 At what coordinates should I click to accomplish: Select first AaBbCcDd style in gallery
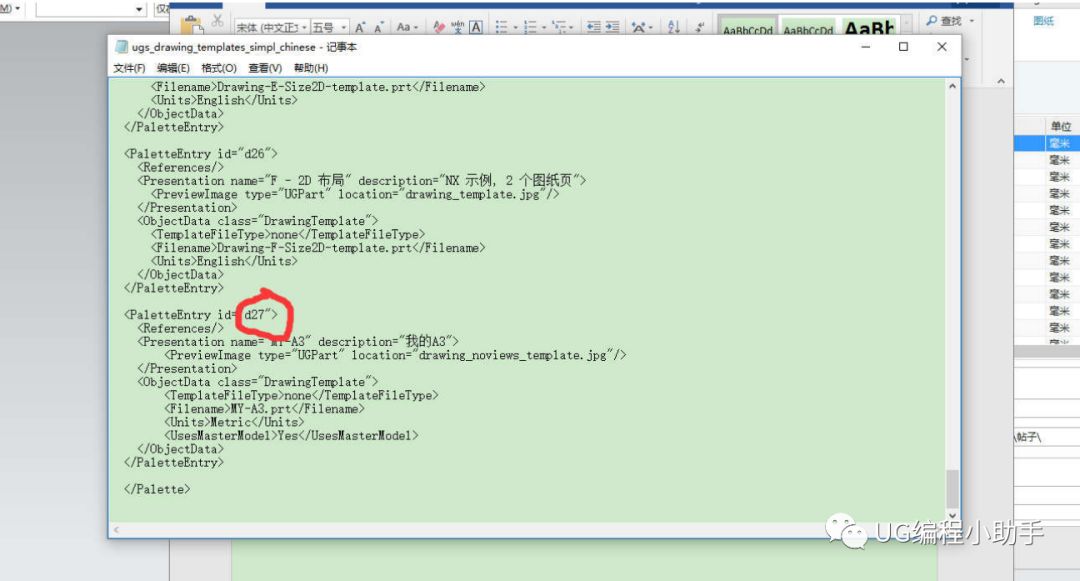click(747, 27)
